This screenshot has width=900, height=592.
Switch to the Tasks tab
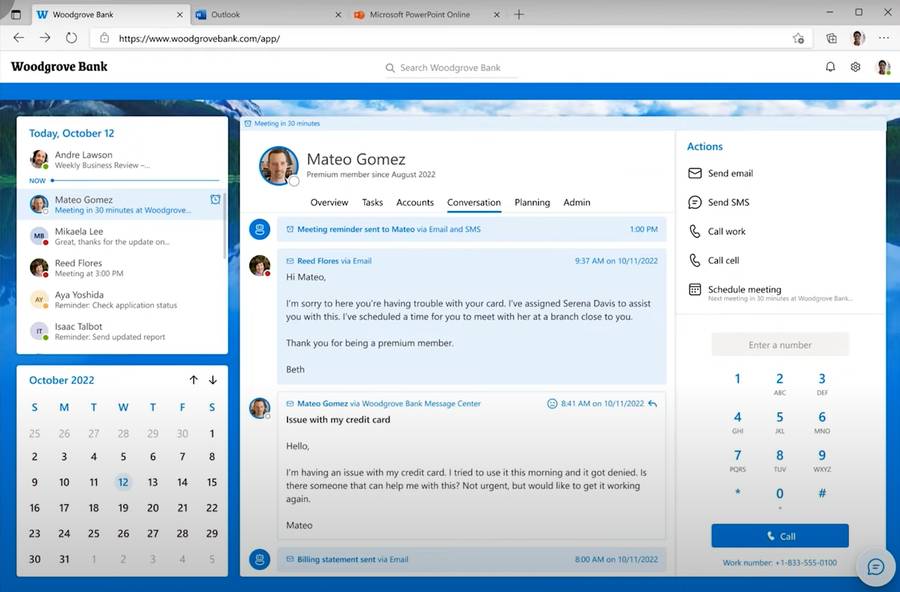pos(372,202)
